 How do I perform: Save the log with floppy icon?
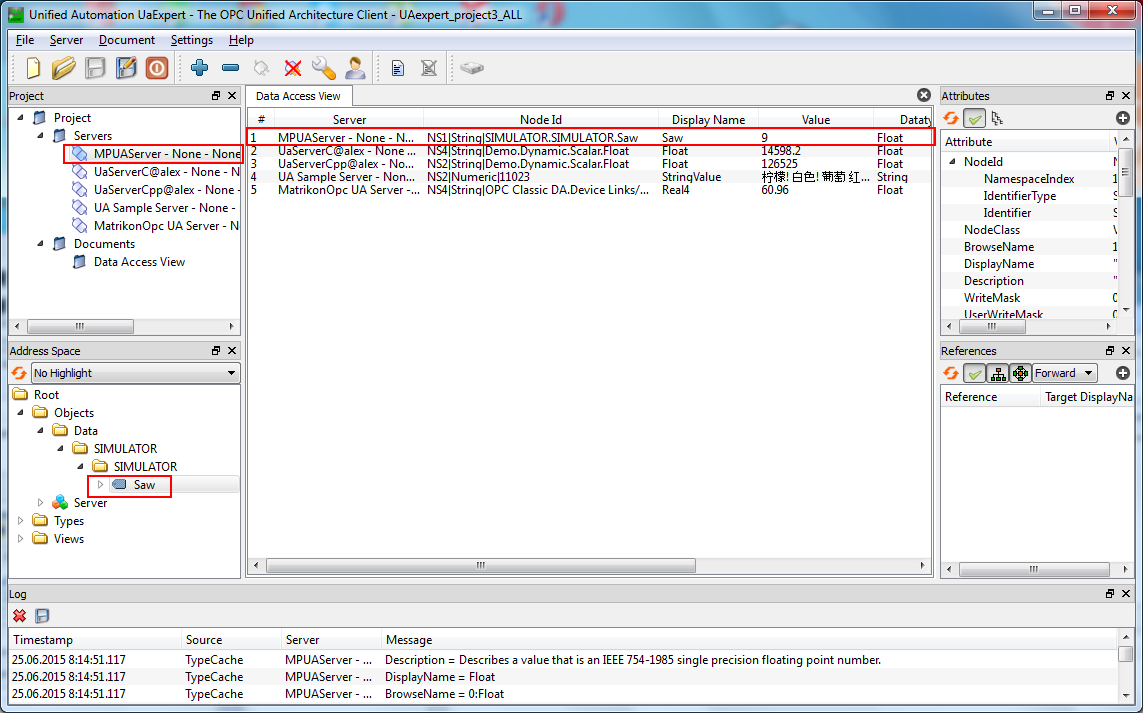42,616
